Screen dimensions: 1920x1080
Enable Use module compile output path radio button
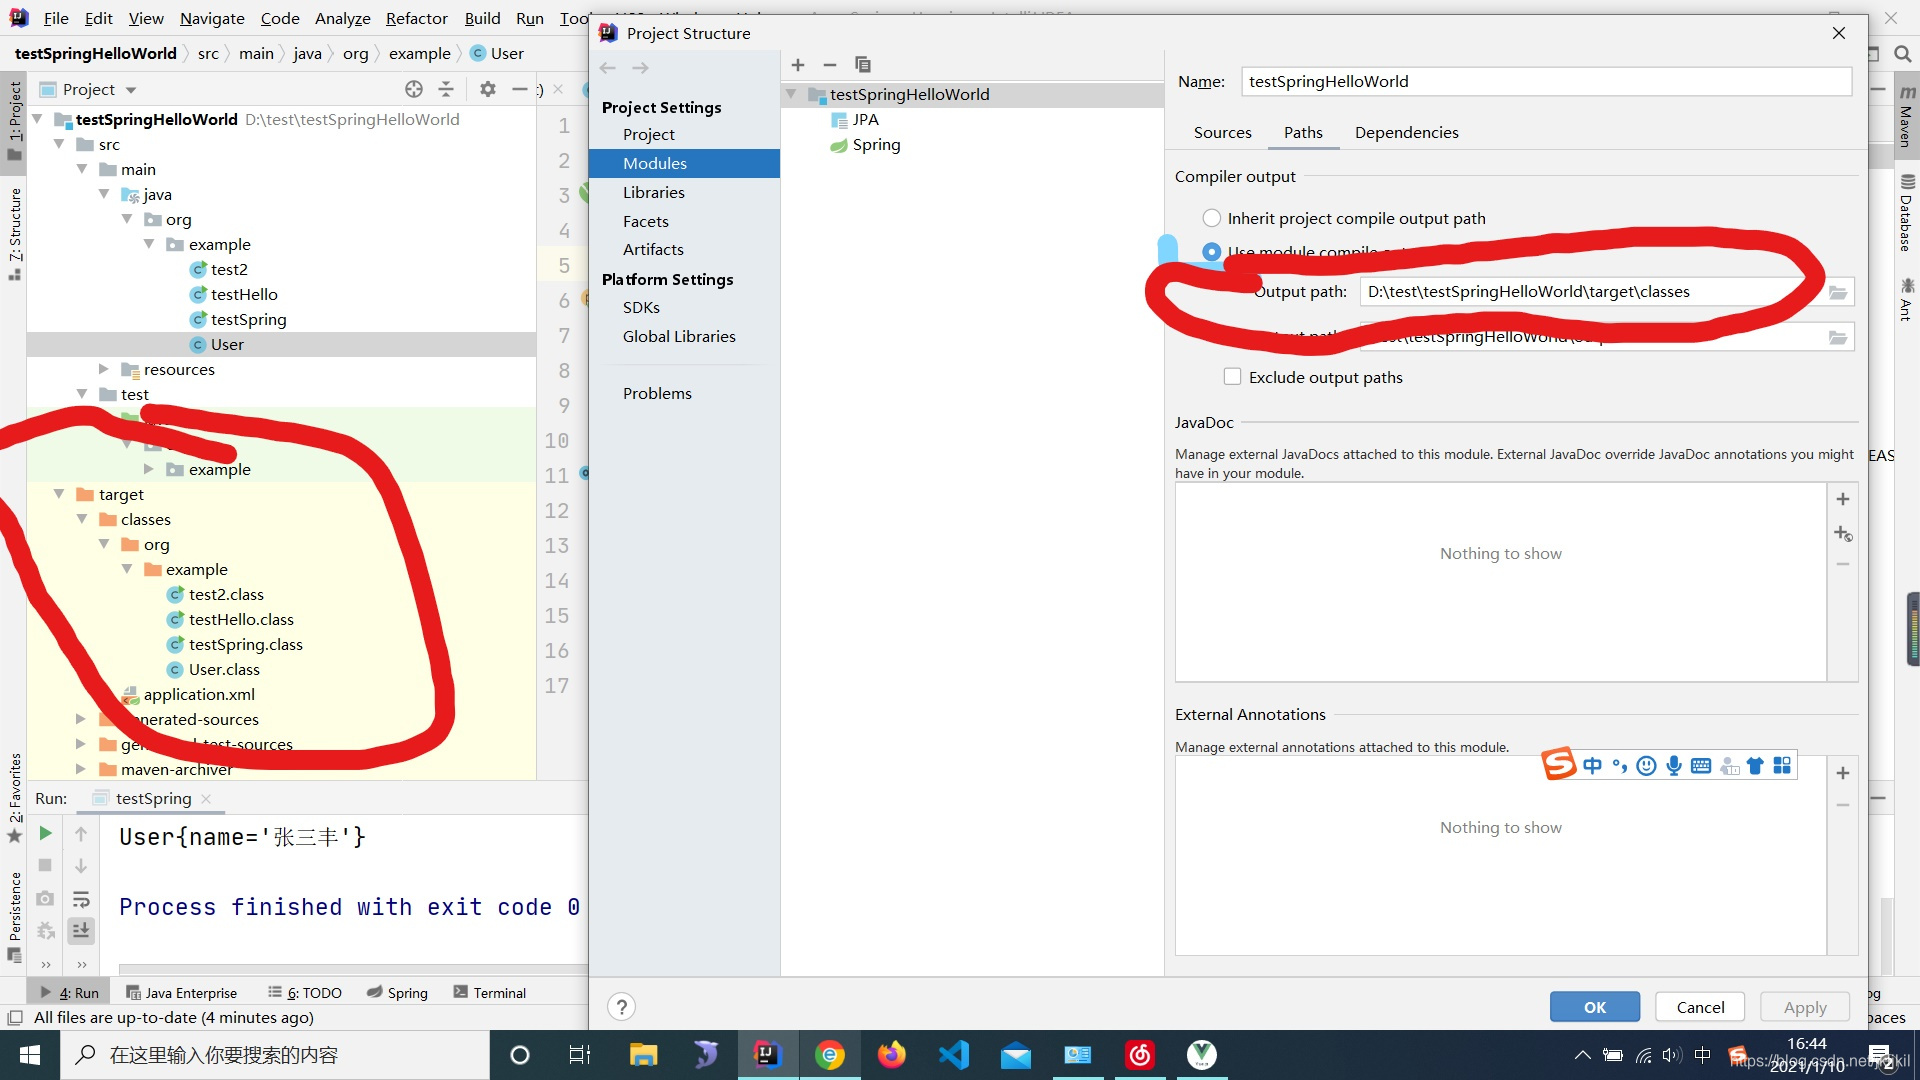(1212, 252)
